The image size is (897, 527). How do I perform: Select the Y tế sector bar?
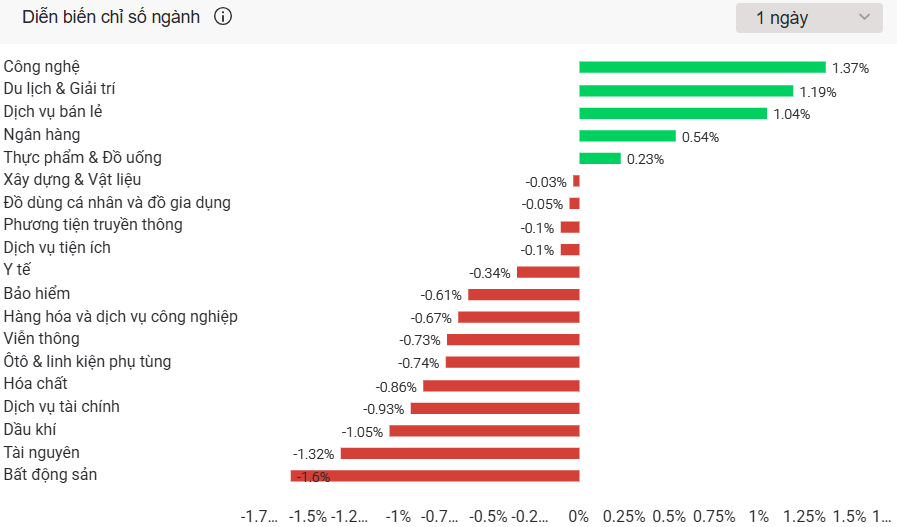pyautogui.click(x=548, y=272)
